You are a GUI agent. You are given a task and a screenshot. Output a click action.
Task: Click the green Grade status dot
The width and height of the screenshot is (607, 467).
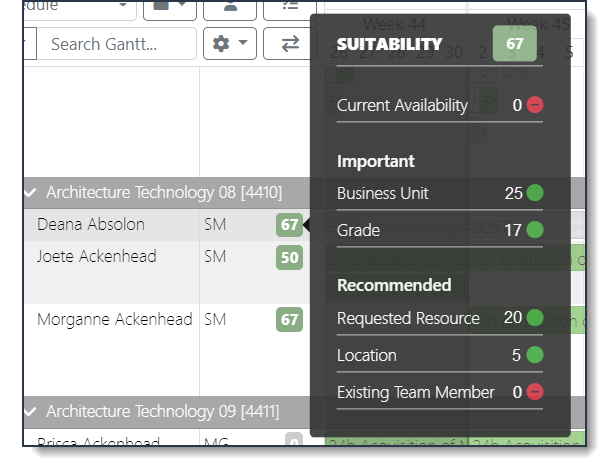tap(535, 230)
